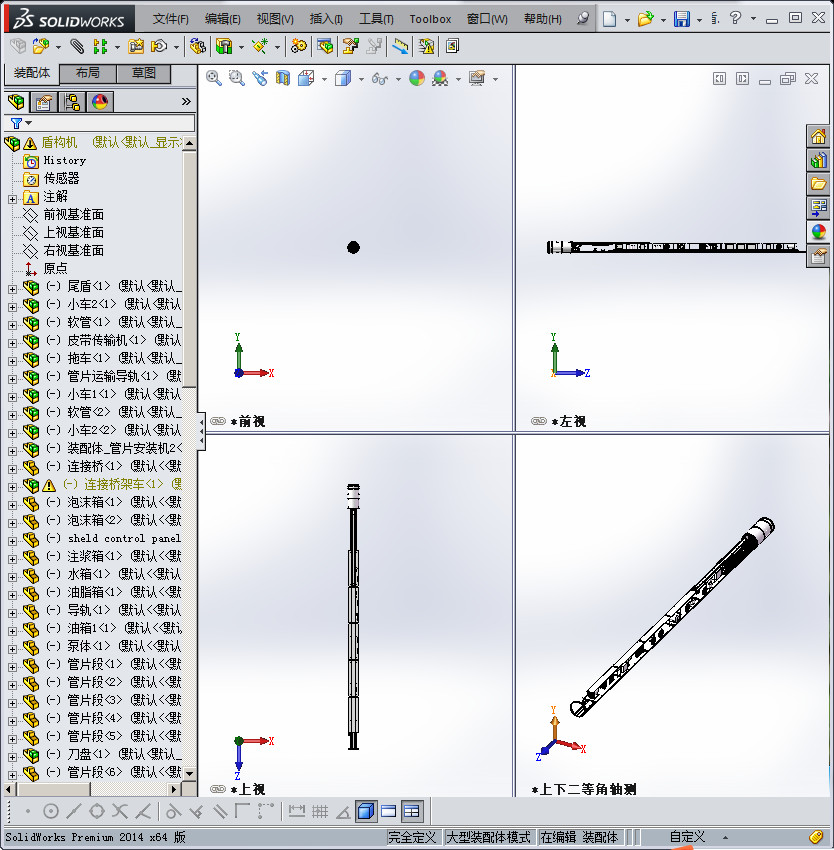This screenshot has width=834, height=850.
Task: Click the feature tree horizontal scroll right arrow
Action: pos(174,789)
